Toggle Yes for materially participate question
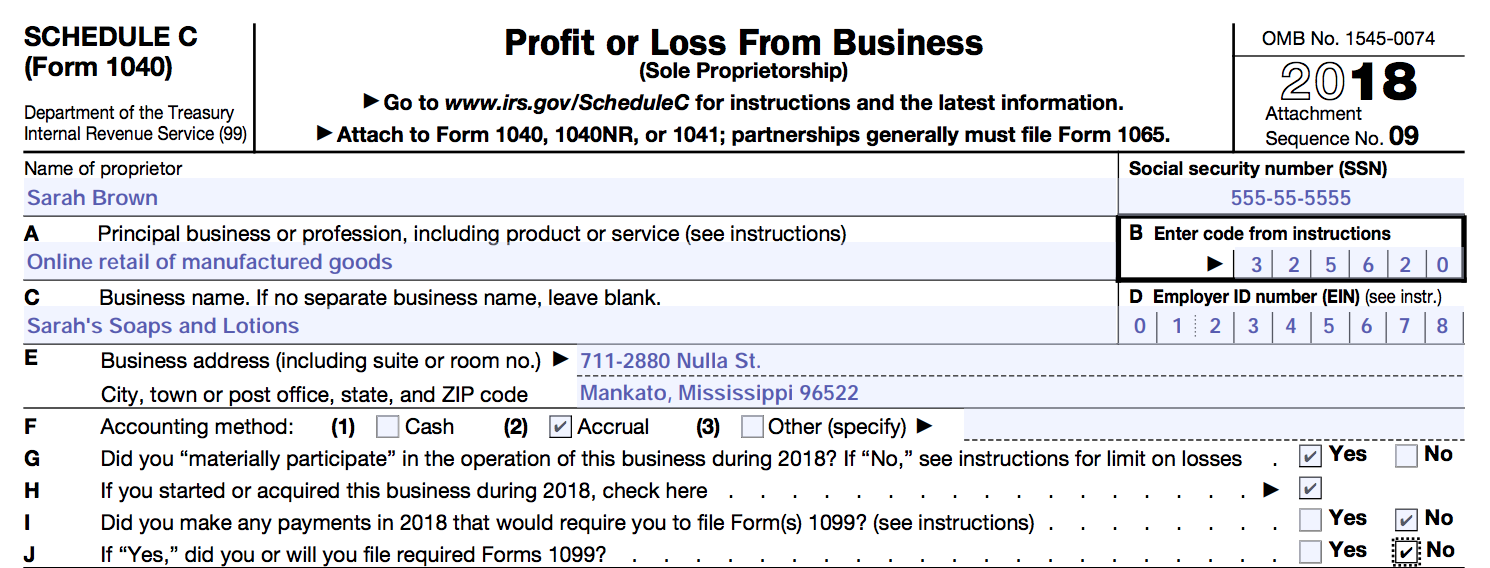Screen dimensions: 1490x568 (x=1309, y=457)
